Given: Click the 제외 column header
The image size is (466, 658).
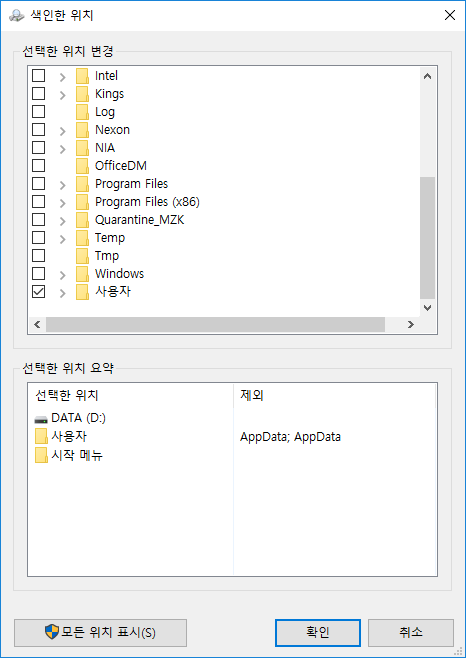Looking at the screenshot, I should click(x=335, y=395).
